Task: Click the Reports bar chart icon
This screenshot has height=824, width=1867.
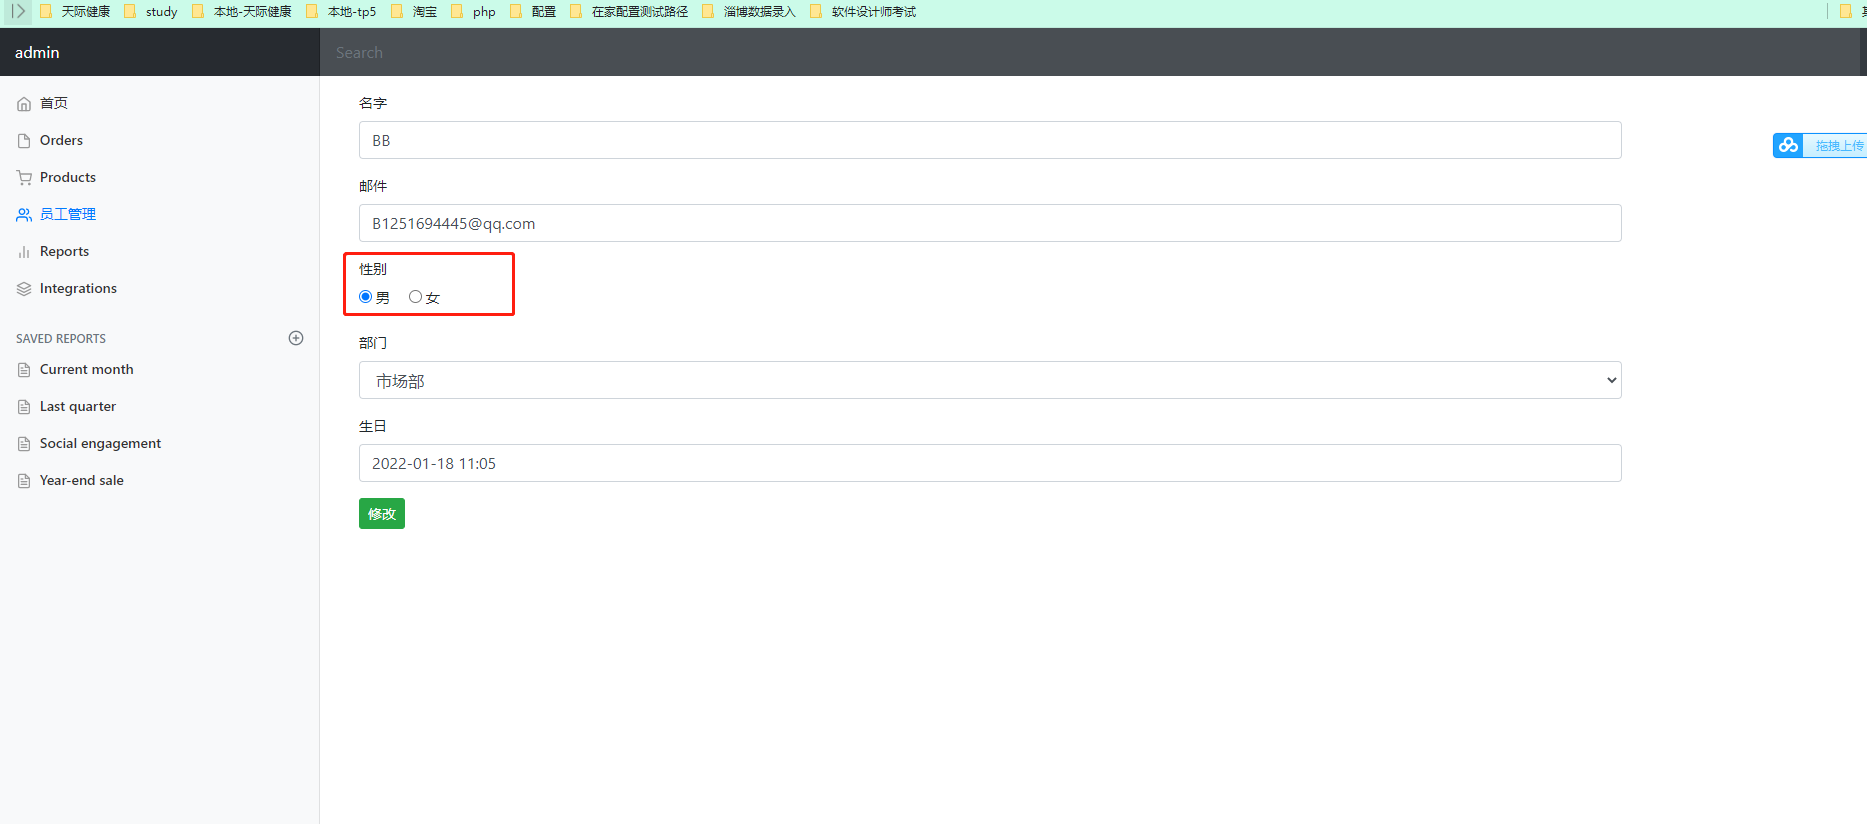Action: pyautogui.click(x=24, y=252)
